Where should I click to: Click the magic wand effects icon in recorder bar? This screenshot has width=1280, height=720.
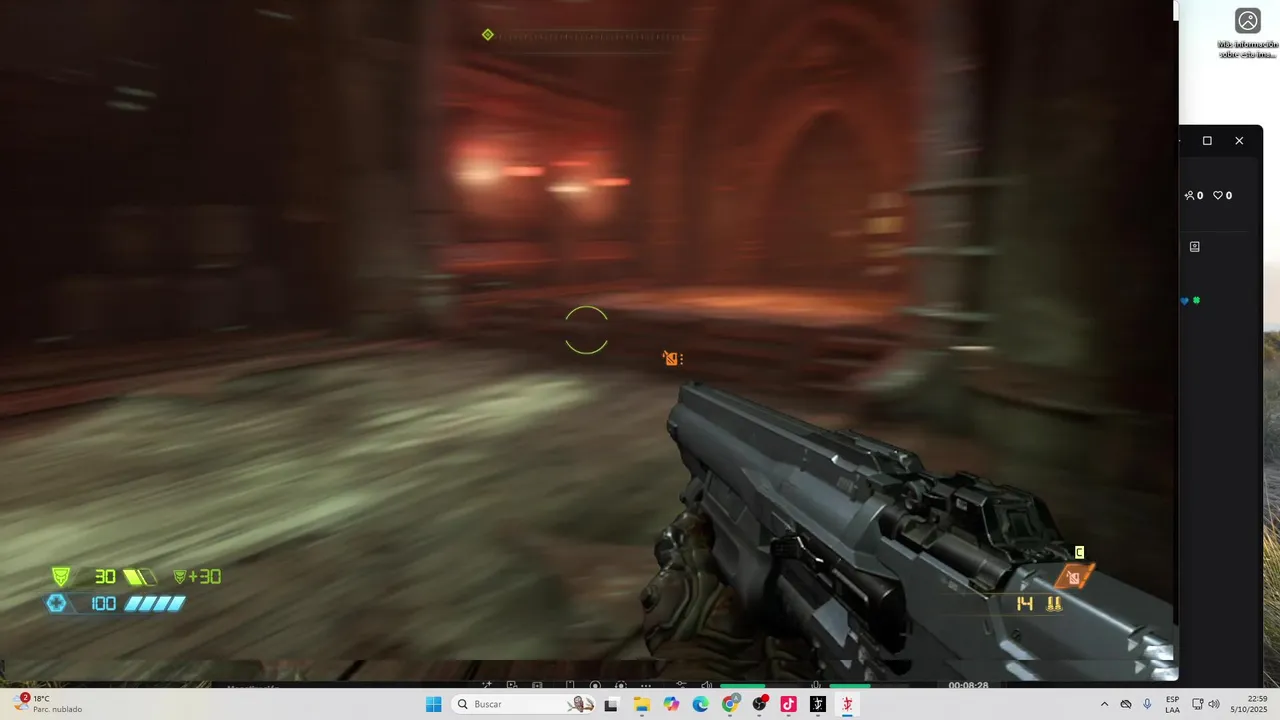click(x=487, y=686)
